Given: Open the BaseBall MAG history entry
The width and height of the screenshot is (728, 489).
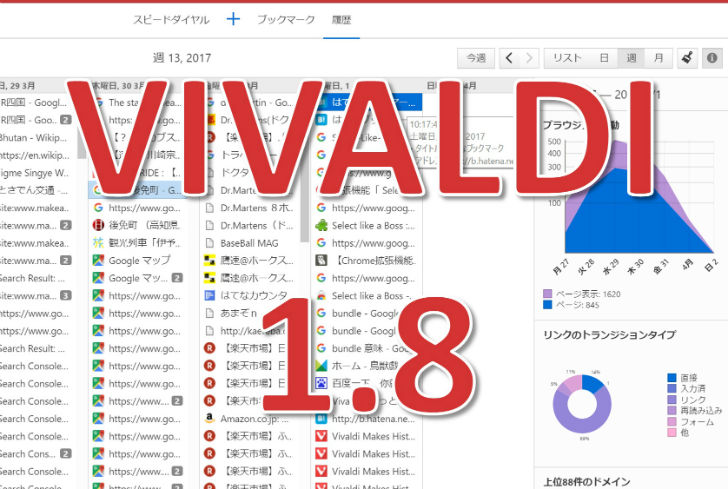Looking at the screenshot, I should pos(251,243).
